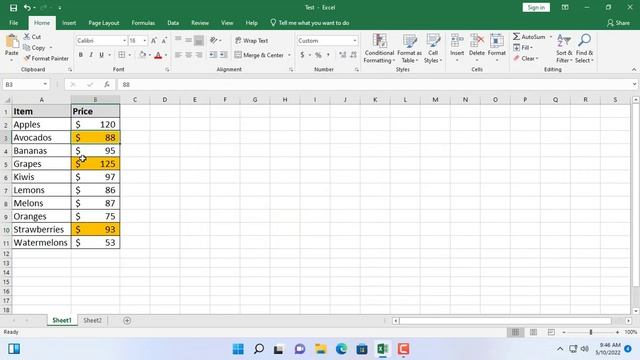Apply Percent Style format
The image size is (640, 360).
coord(318,55)
